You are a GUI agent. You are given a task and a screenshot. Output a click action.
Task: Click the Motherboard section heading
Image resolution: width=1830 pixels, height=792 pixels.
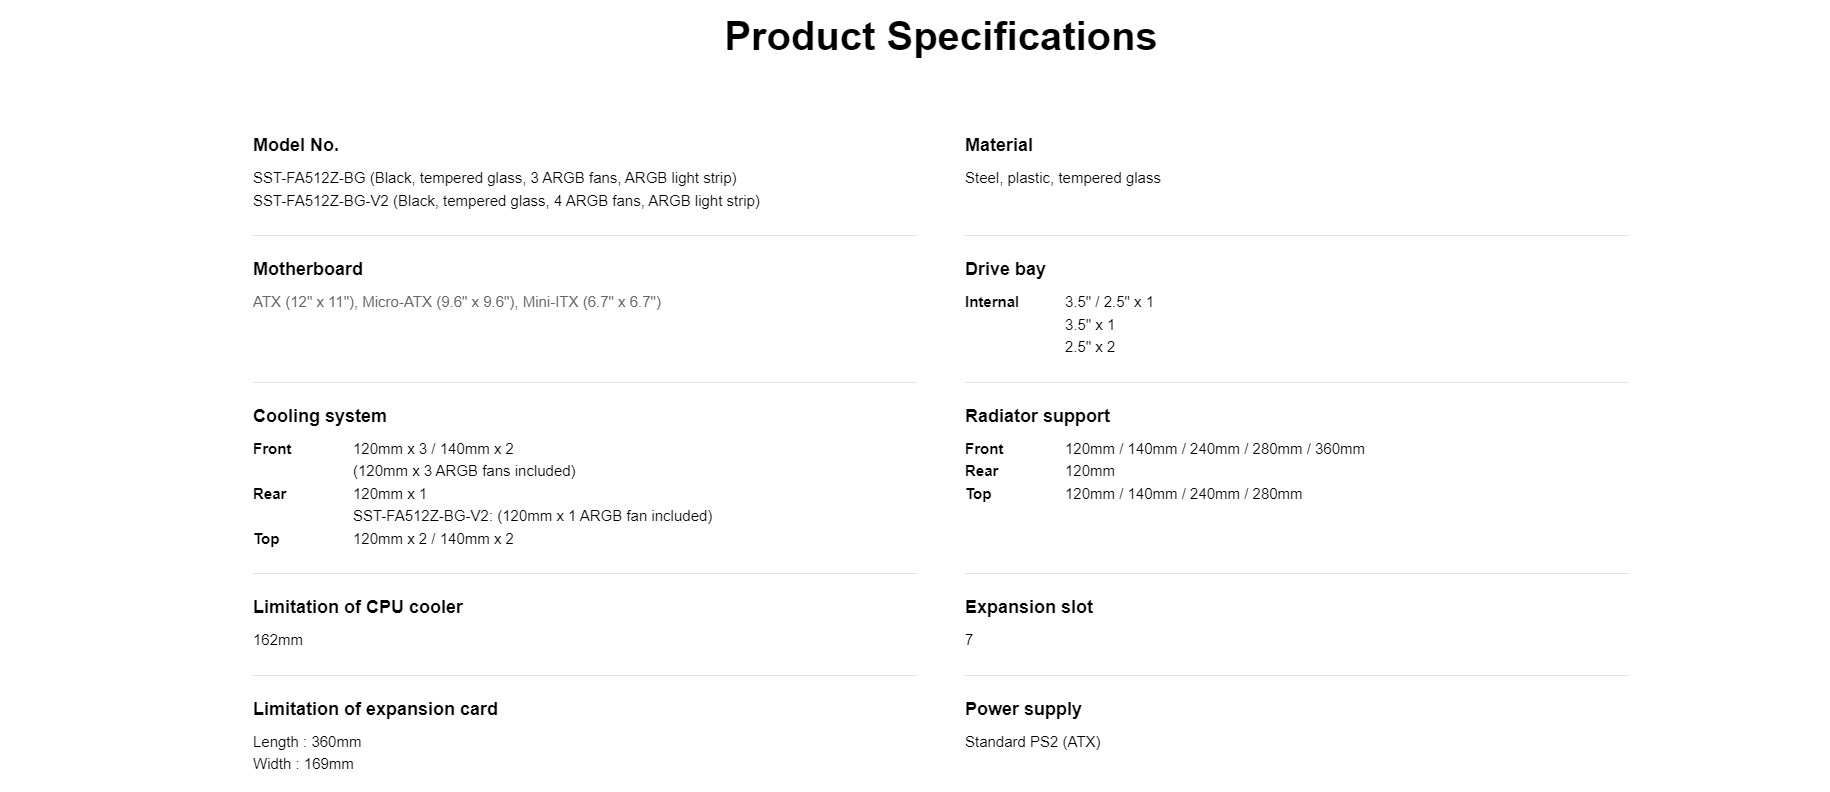tap(308, 269)
